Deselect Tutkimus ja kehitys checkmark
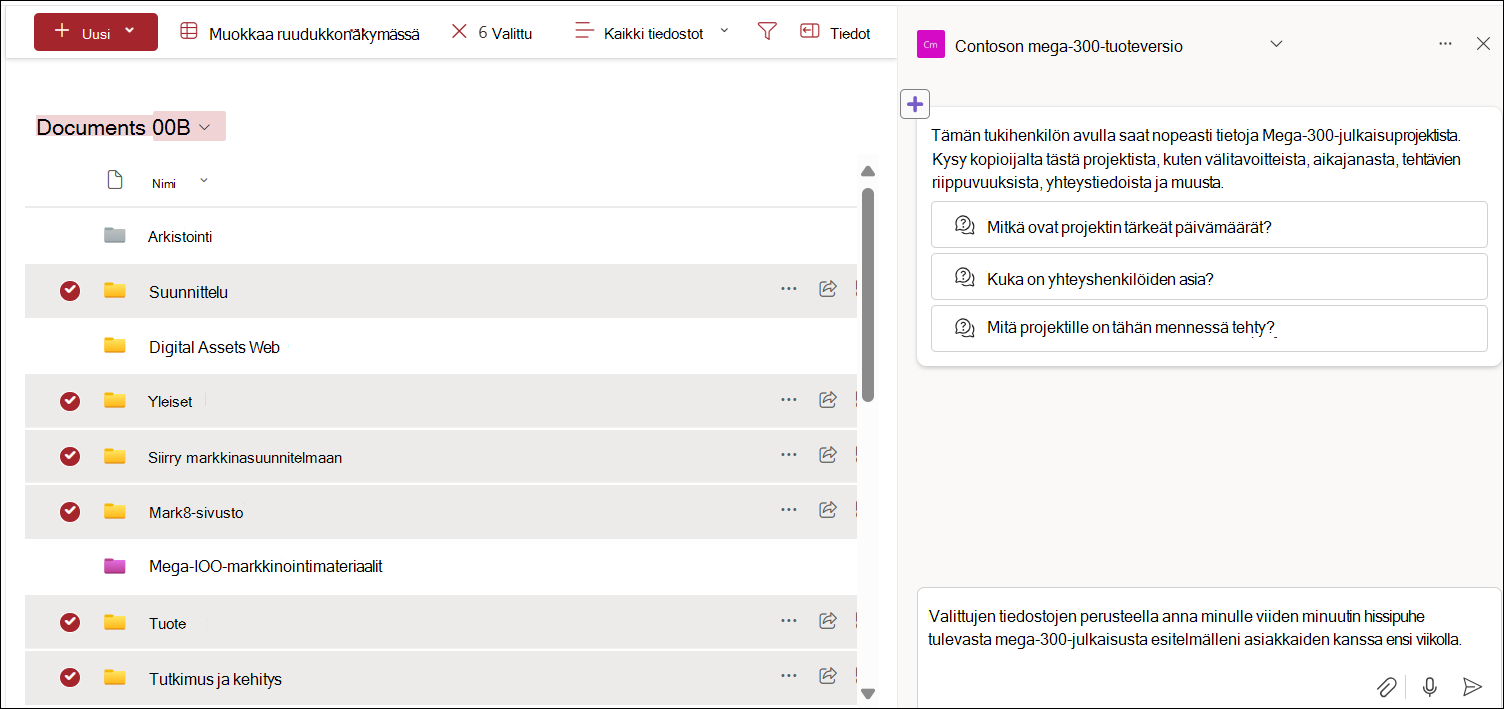 pyautogui.click(x=70, y=677)
